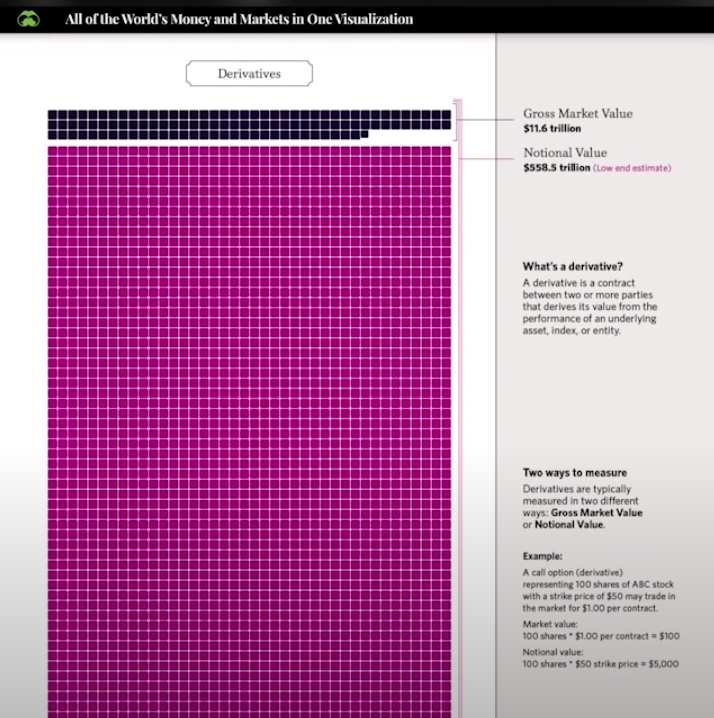This screenshot has height=718, width=714.
Task: Click the 'What's a derivative?' heading
Action: coord(572,267)
